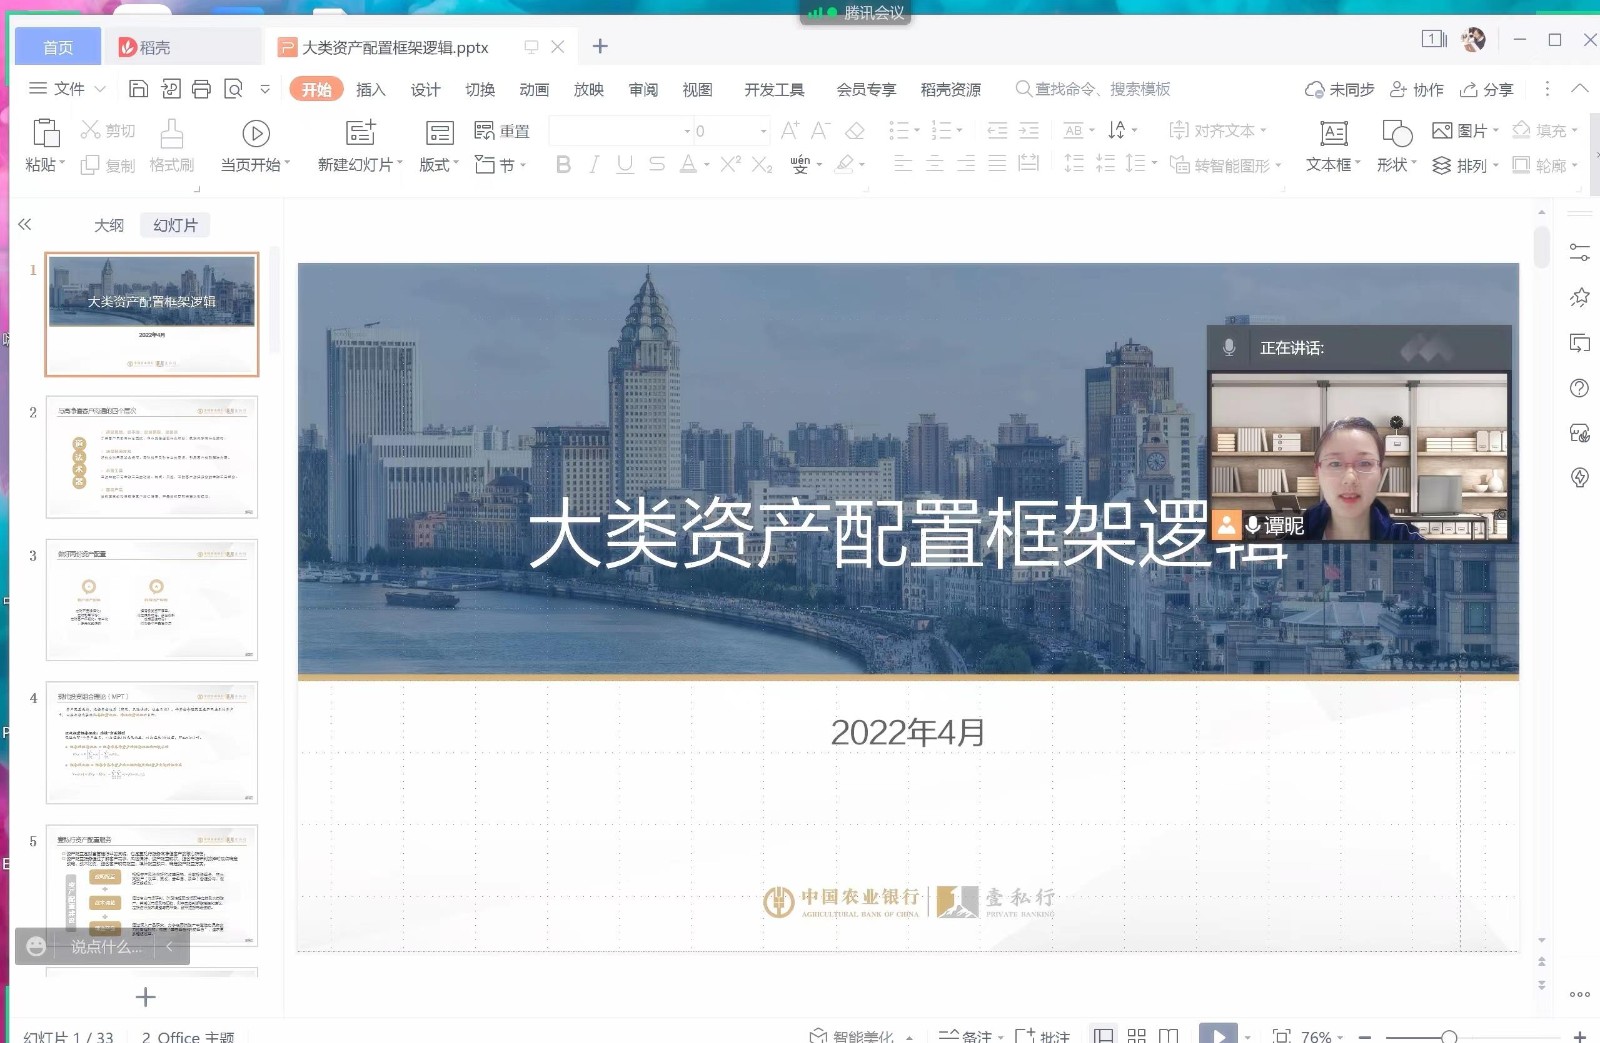Switch to Reading view in status bar

1168,1036
